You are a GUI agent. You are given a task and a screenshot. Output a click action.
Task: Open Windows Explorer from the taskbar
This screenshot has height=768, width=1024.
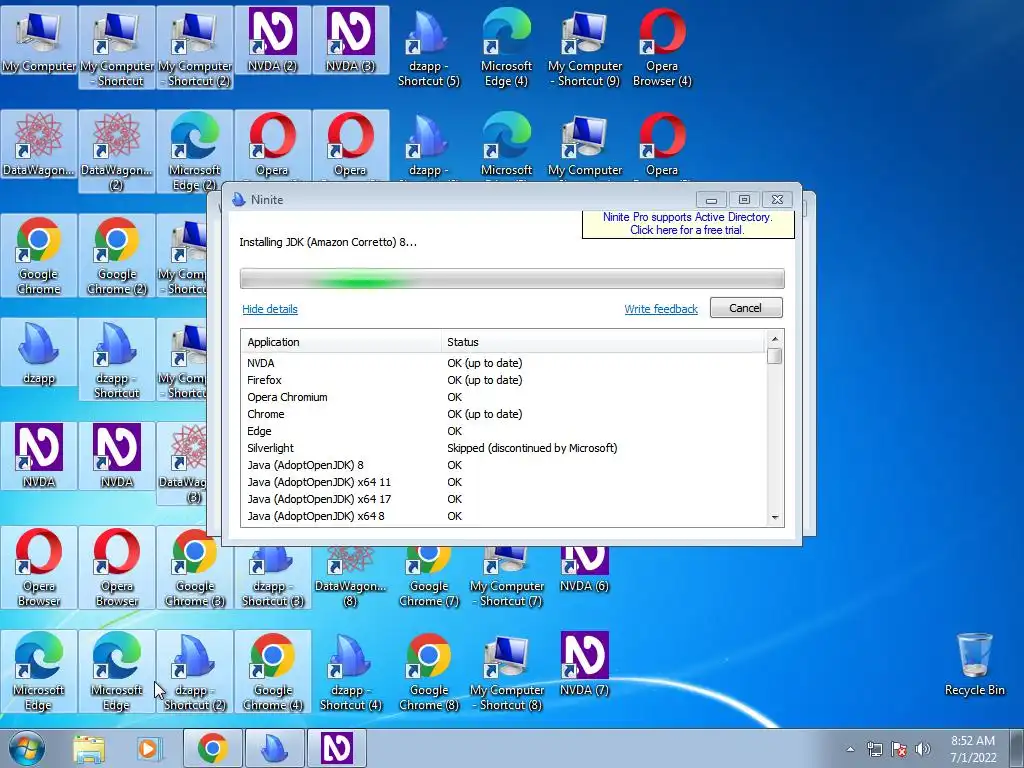[x=89, y=749]
